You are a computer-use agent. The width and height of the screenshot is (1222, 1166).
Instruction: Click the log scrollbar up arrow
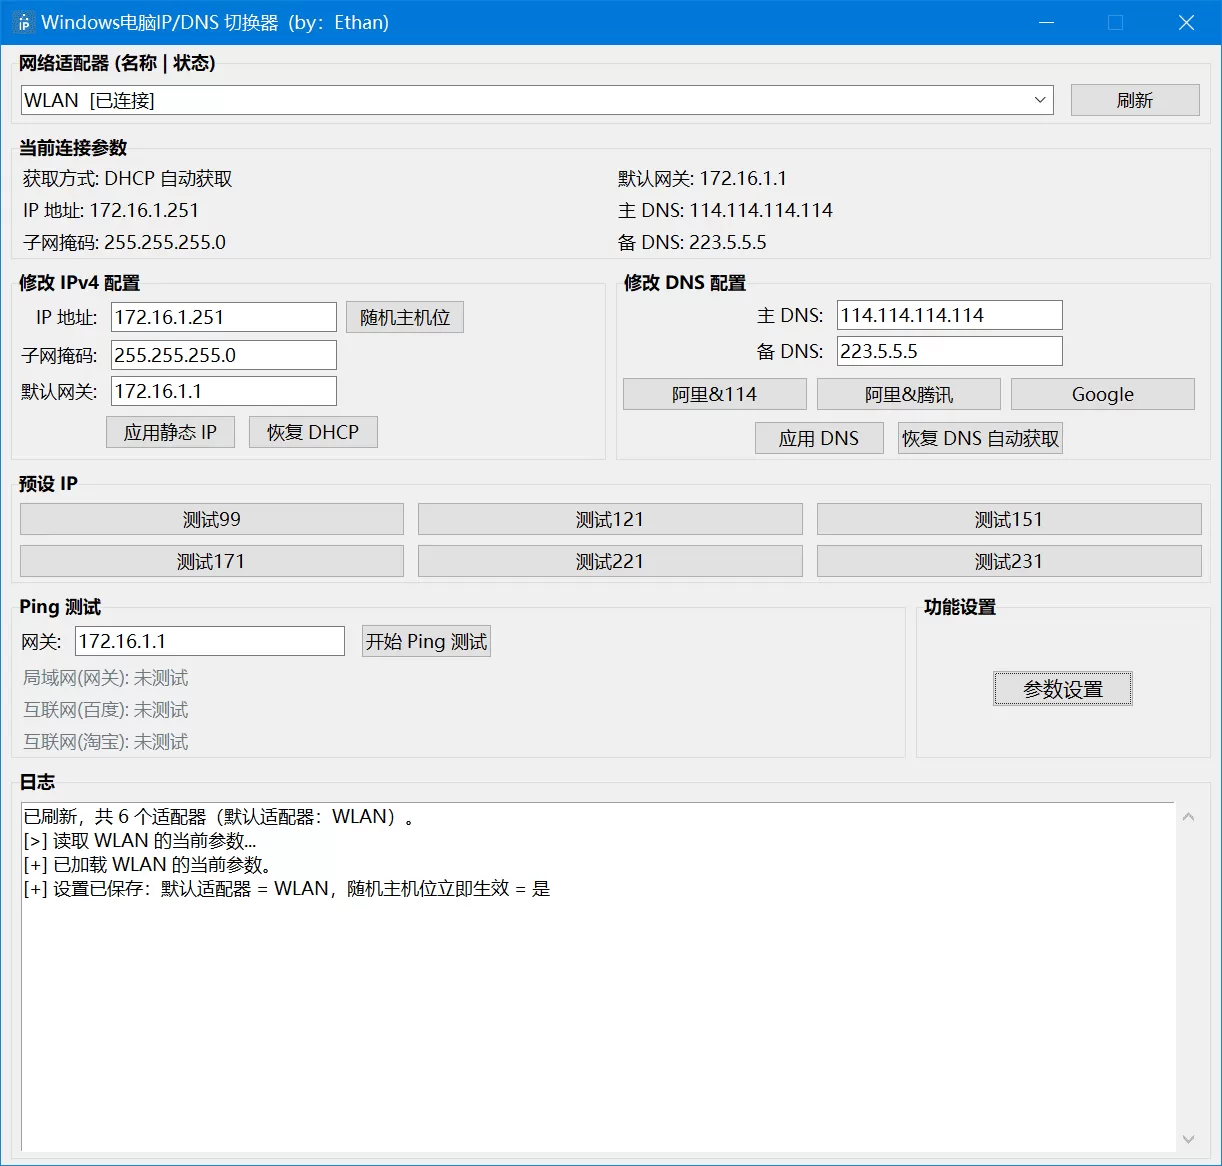pyautogui.click(x=1188, y=817)
